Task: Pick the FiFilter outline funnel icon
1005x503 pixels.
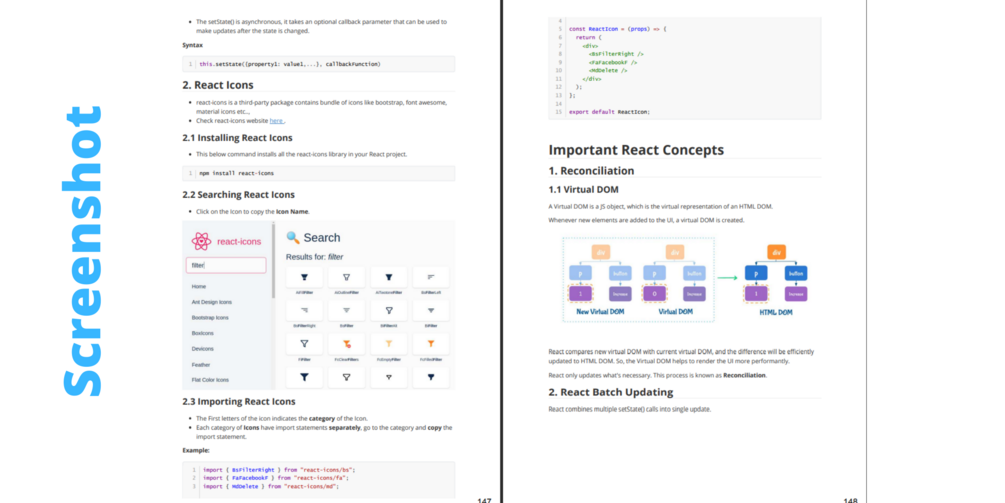Action: 304,344
